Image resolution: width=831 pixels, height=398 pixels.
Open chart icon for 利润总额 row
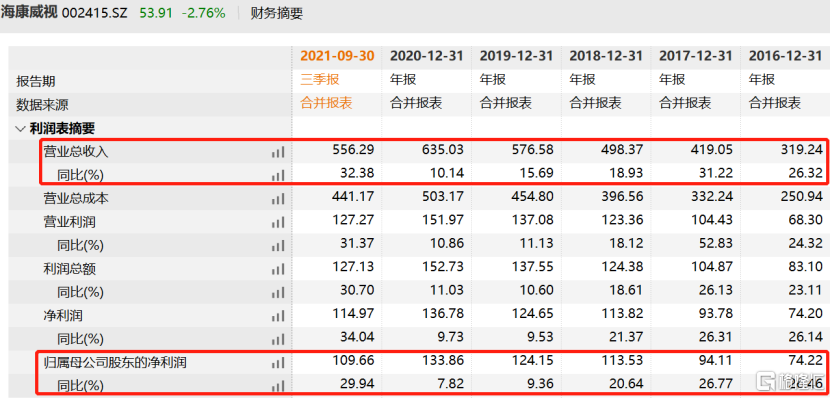[278, 269]
